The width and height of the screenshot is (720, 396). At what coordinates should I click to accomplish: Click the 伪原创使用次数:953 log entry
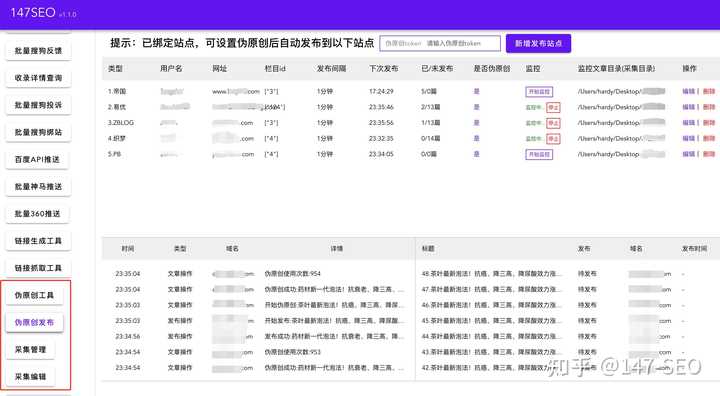[292, 352]
